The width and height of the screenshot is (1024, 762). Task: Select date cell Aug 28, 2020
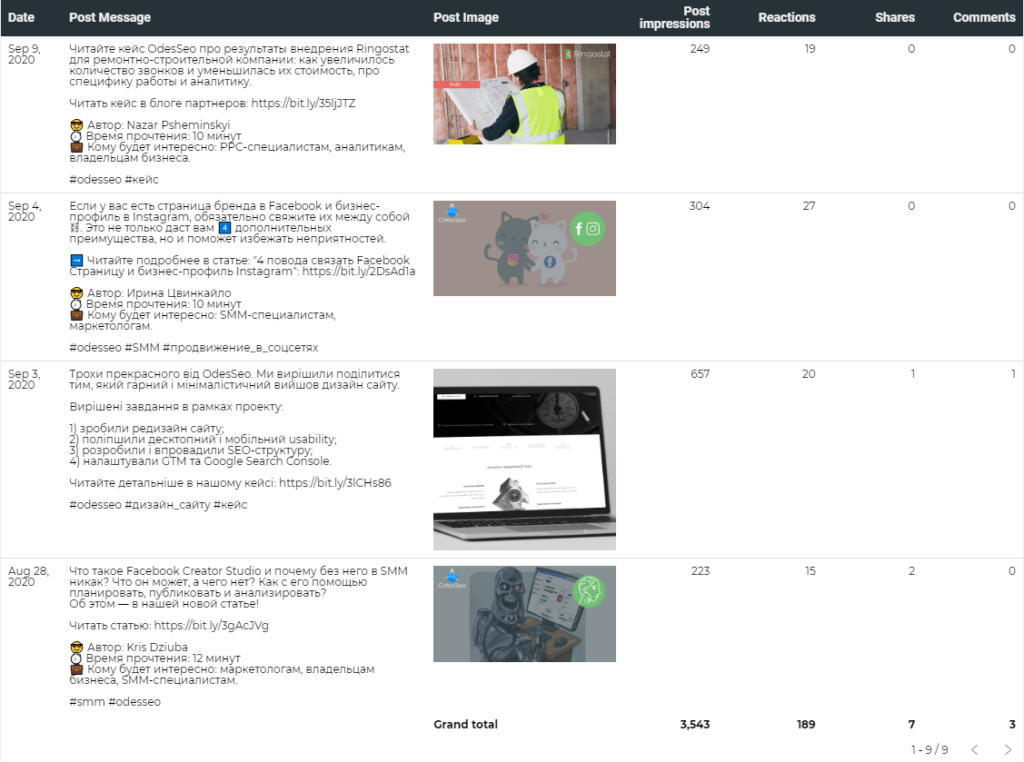pos(28,577)
